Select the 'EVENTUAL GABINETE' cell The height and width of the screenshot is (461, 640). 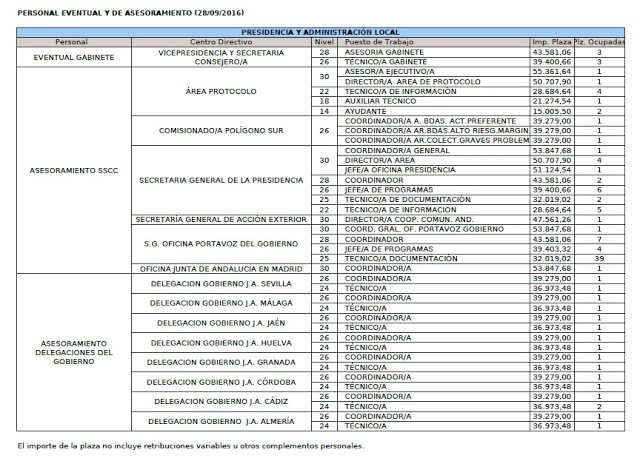(x=71, y=56)
